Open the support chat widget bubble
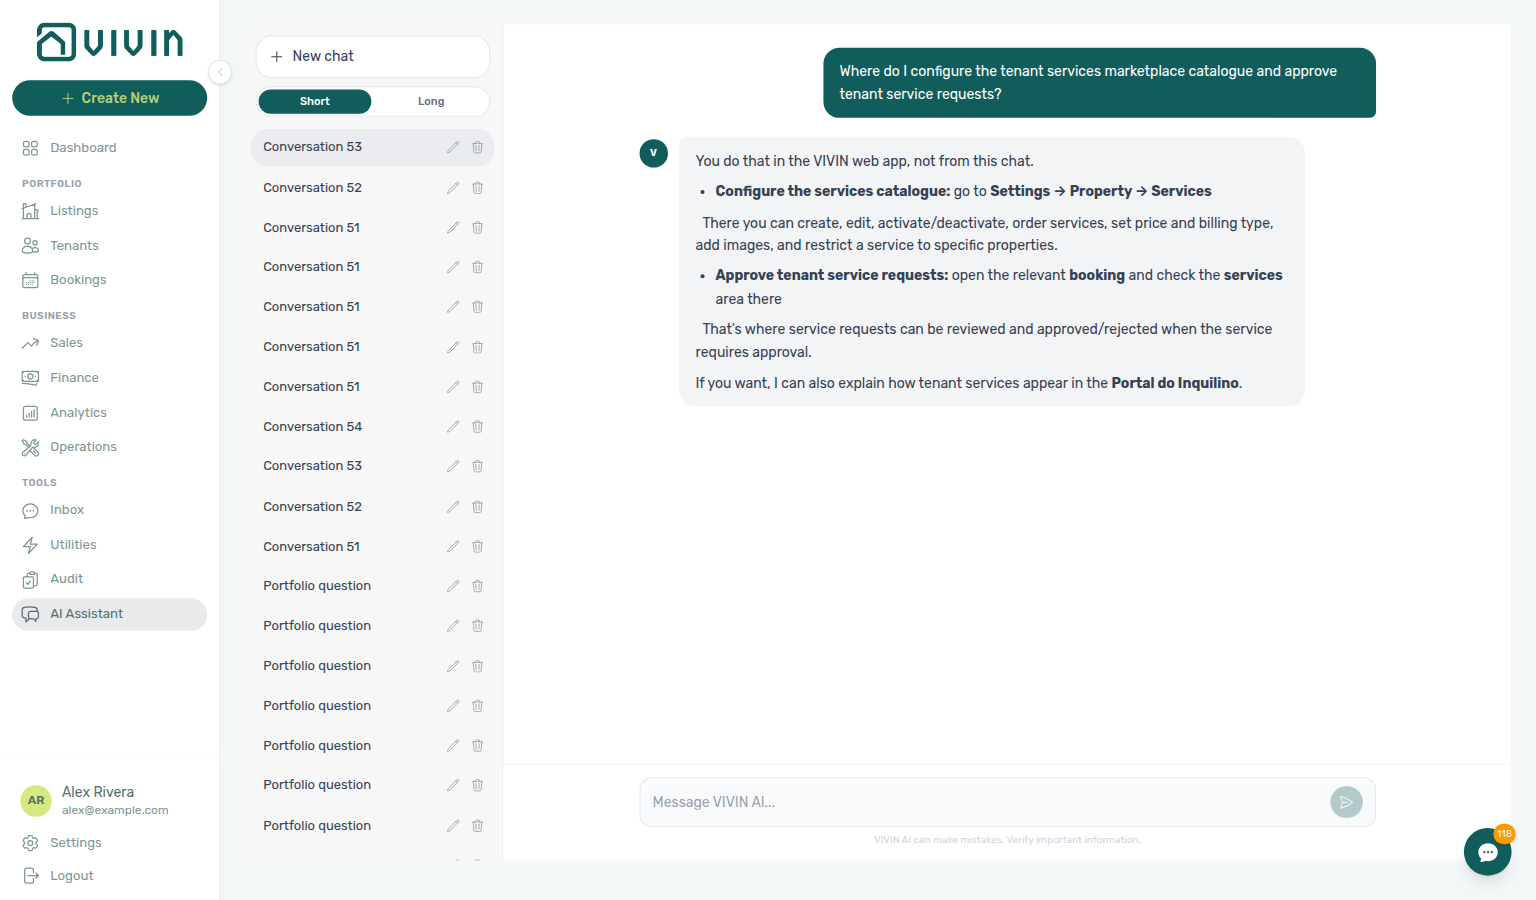Screen dimensions: 1536x900 [1488, 852]
